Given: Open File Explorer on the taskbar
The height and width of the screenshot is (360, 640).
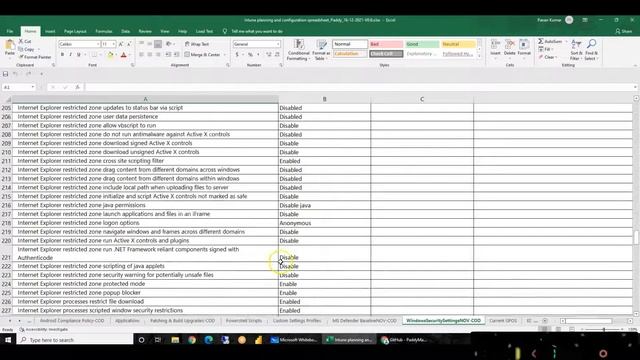Looking at the screenshot, I should point(175,340).
